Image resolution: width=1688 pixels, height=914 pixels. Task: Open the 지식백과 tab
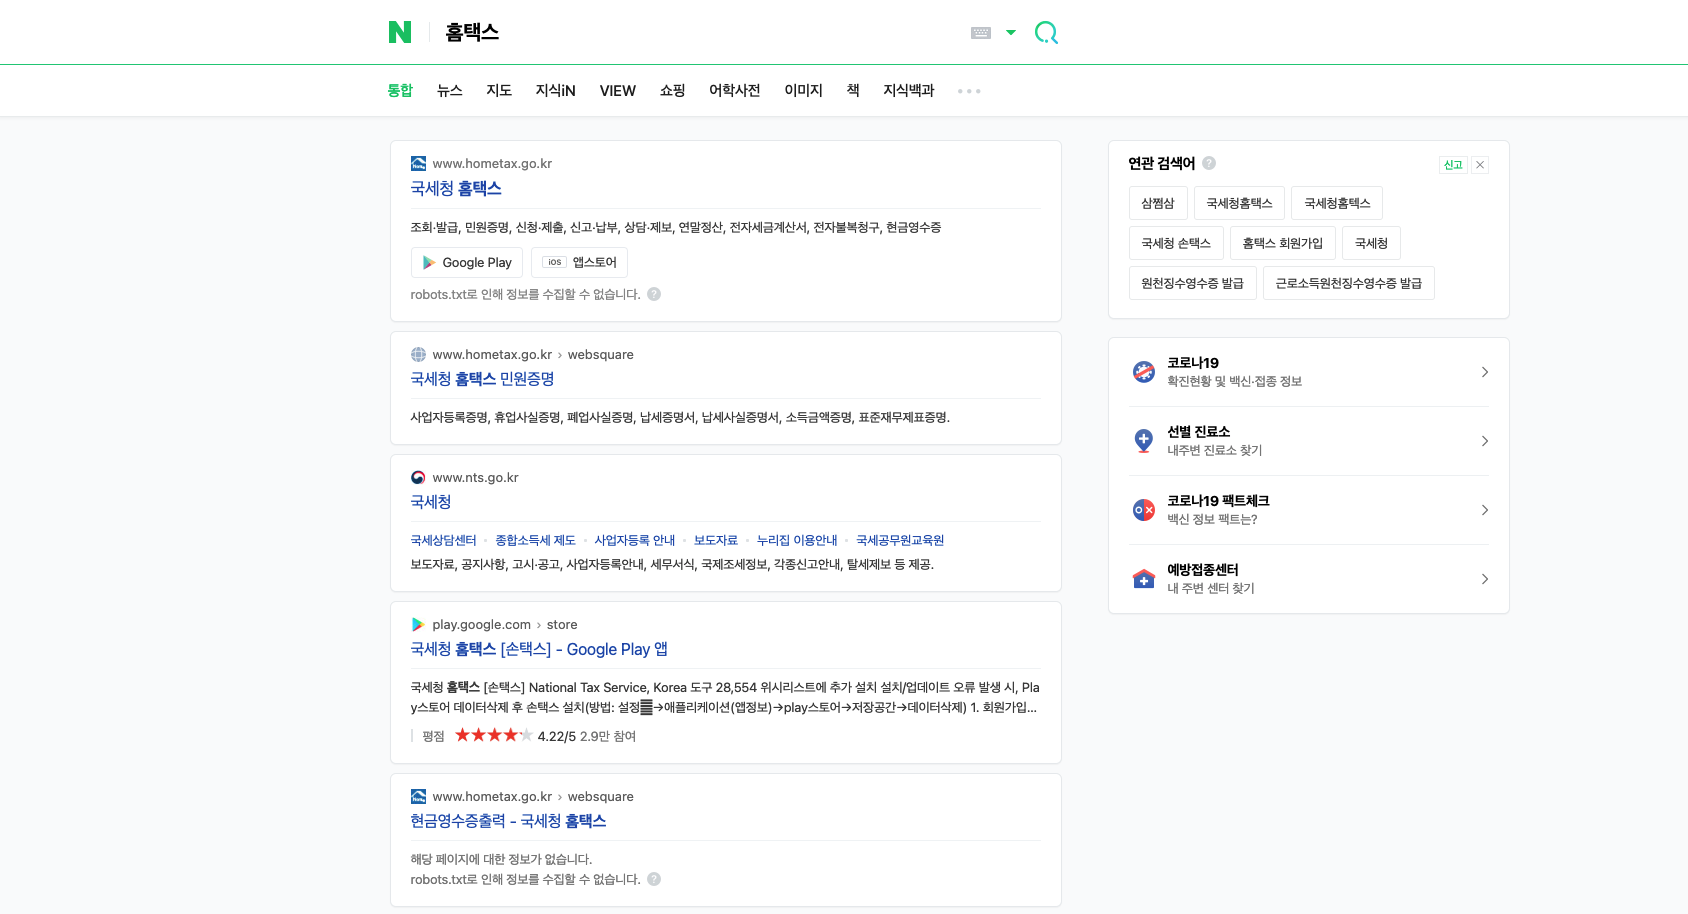[x=908, y=90]
